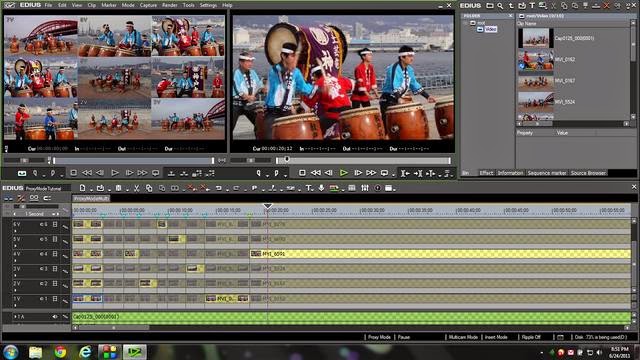Open the dropdown arrow beside the Title tool
This screenshot has height=360, width=640.
pos(313,189)
